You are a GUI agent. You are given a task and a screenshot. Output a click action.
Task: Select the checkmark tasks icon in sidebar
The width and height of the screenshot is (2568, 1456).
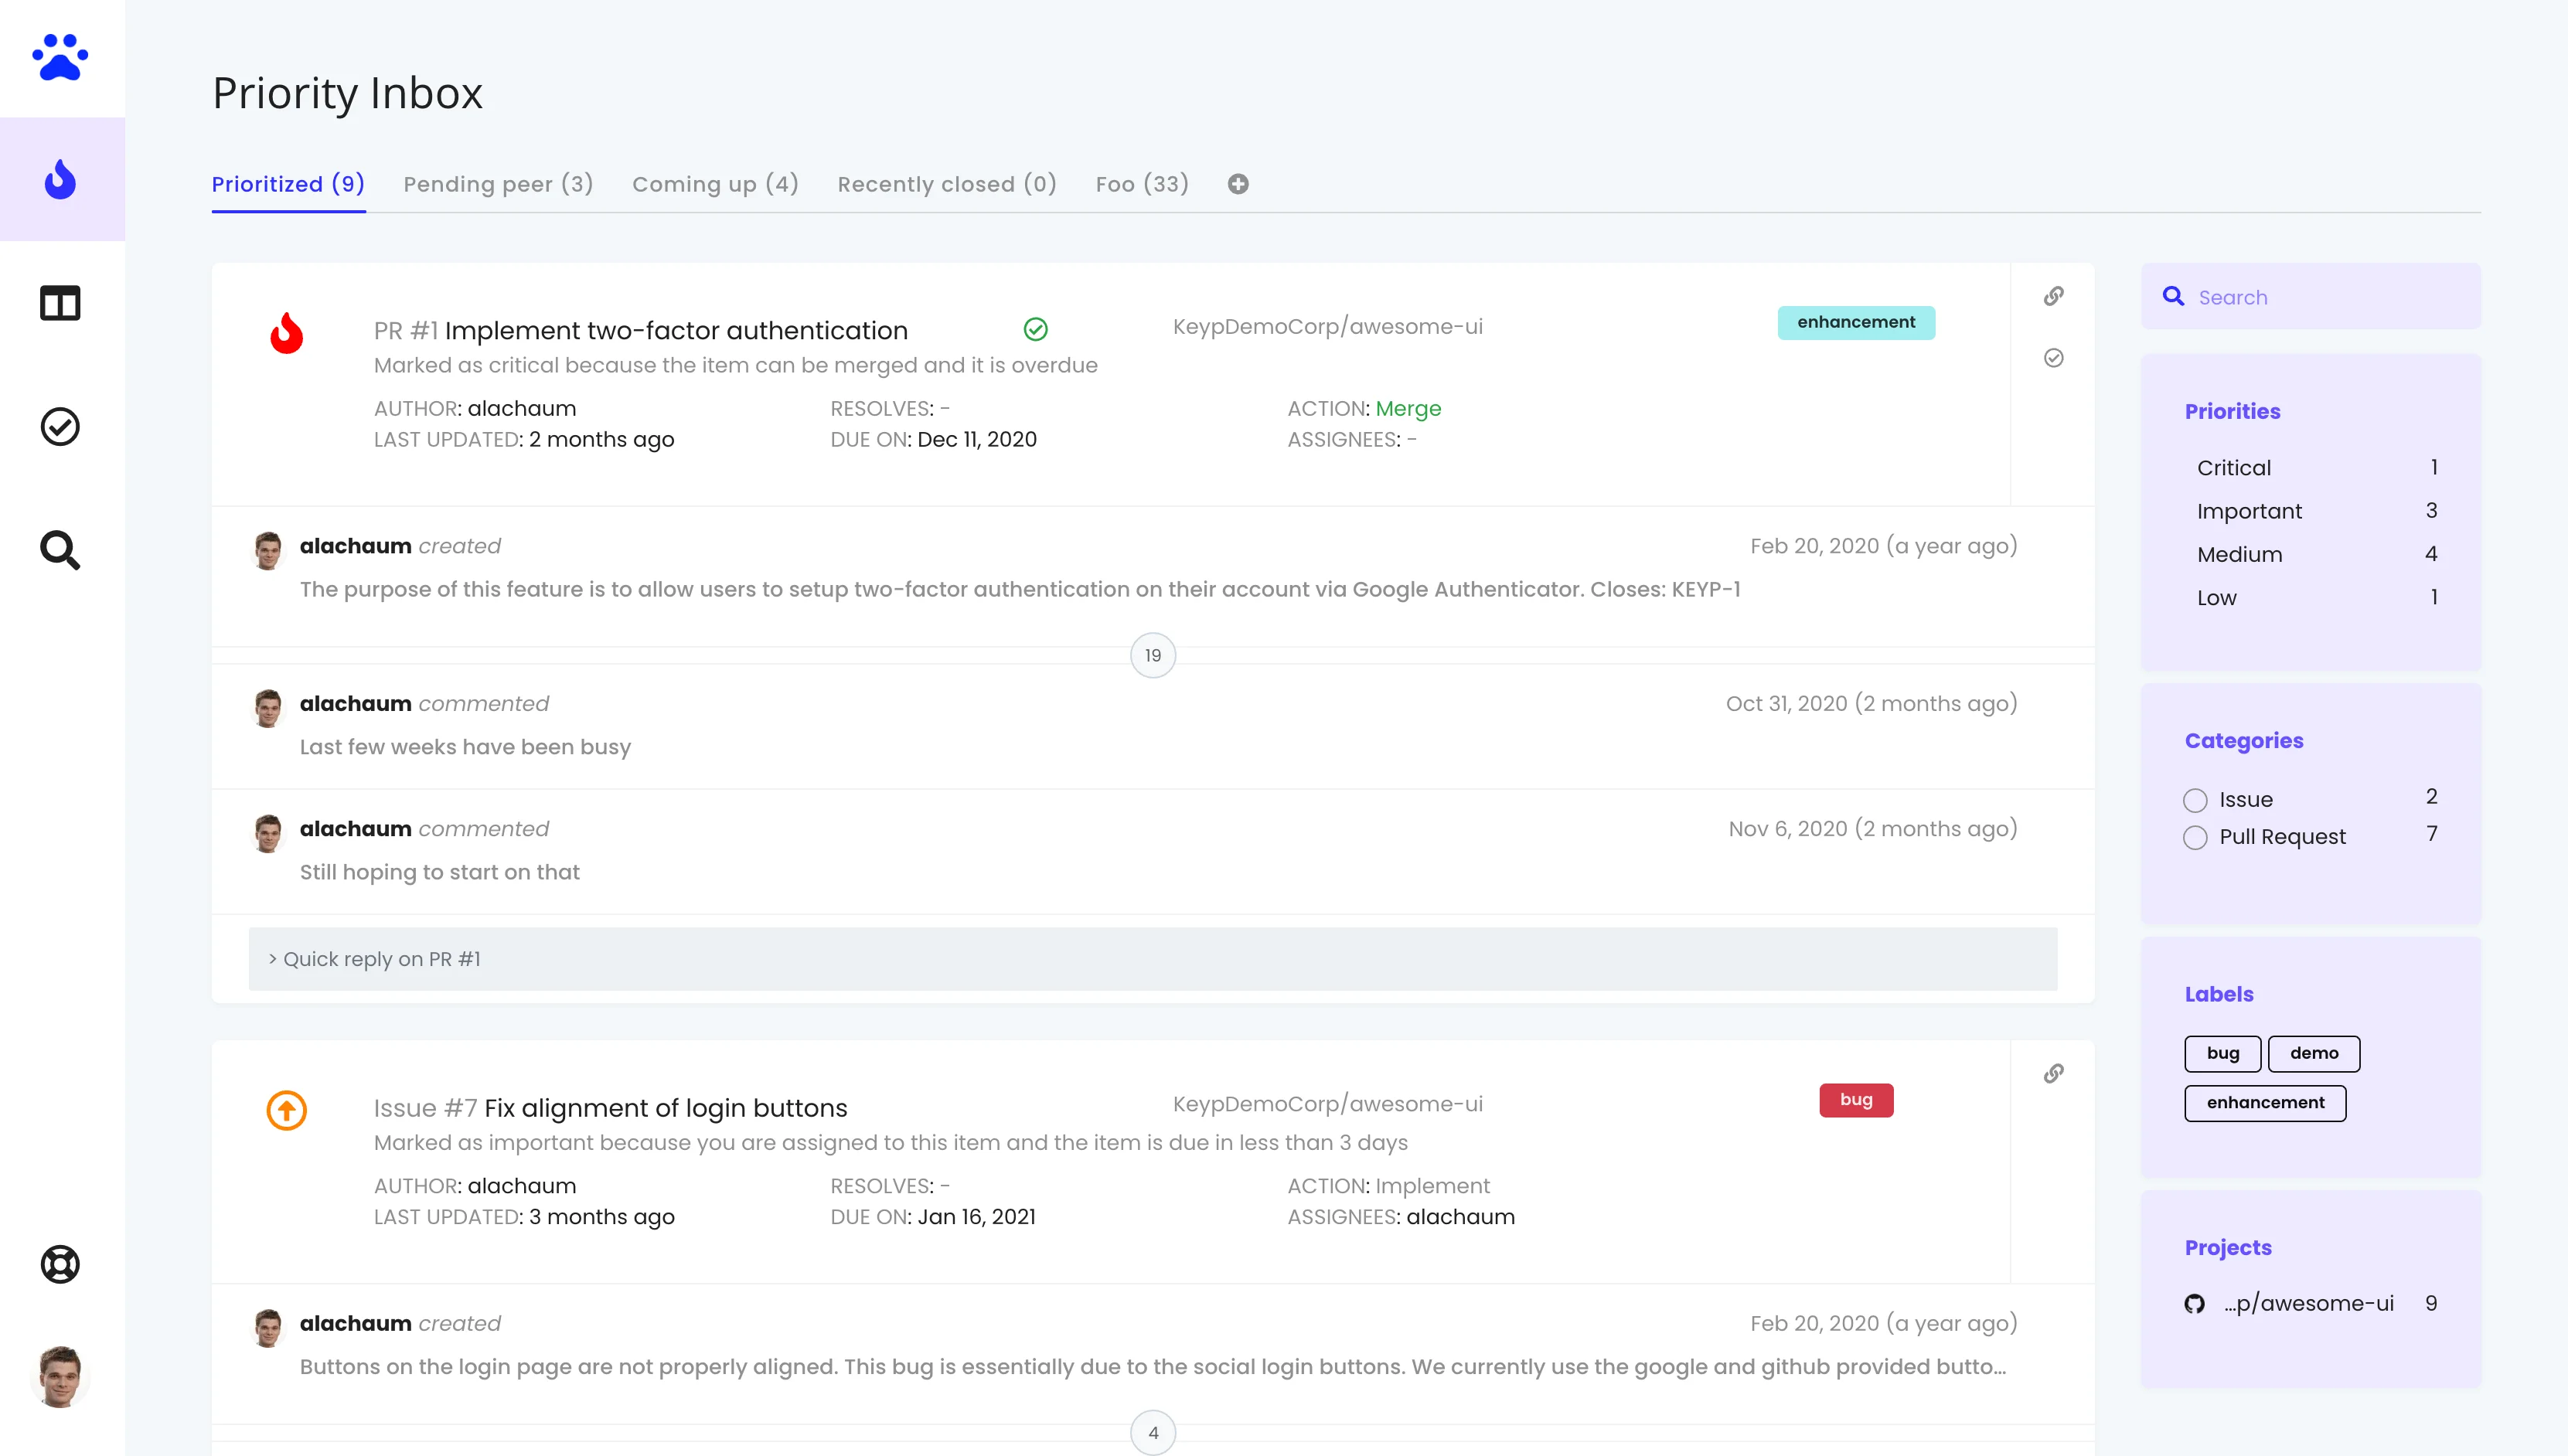pos(60,426)
